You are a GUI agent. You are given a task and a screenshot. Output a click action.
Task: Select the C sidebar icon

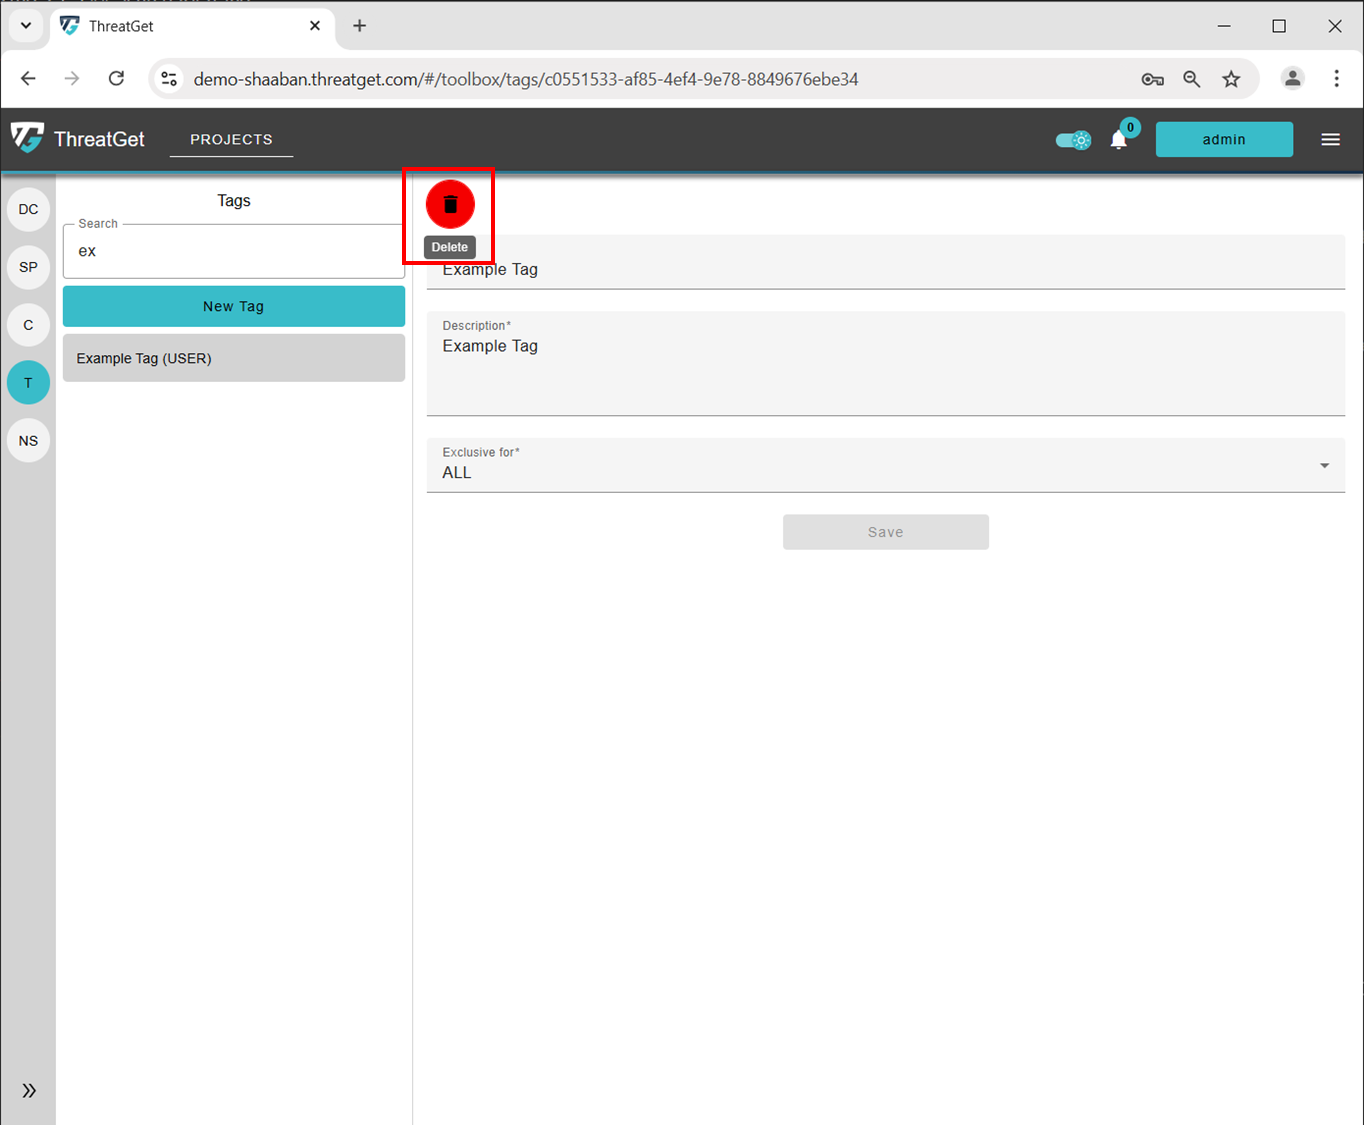pos(28,325)
